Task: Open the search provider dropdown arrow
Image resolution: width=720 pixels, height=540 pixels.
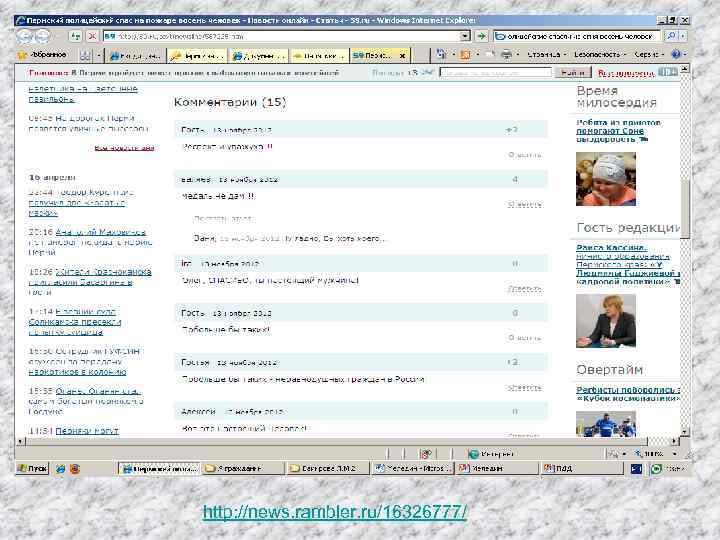Action: [x=683, y=36]
